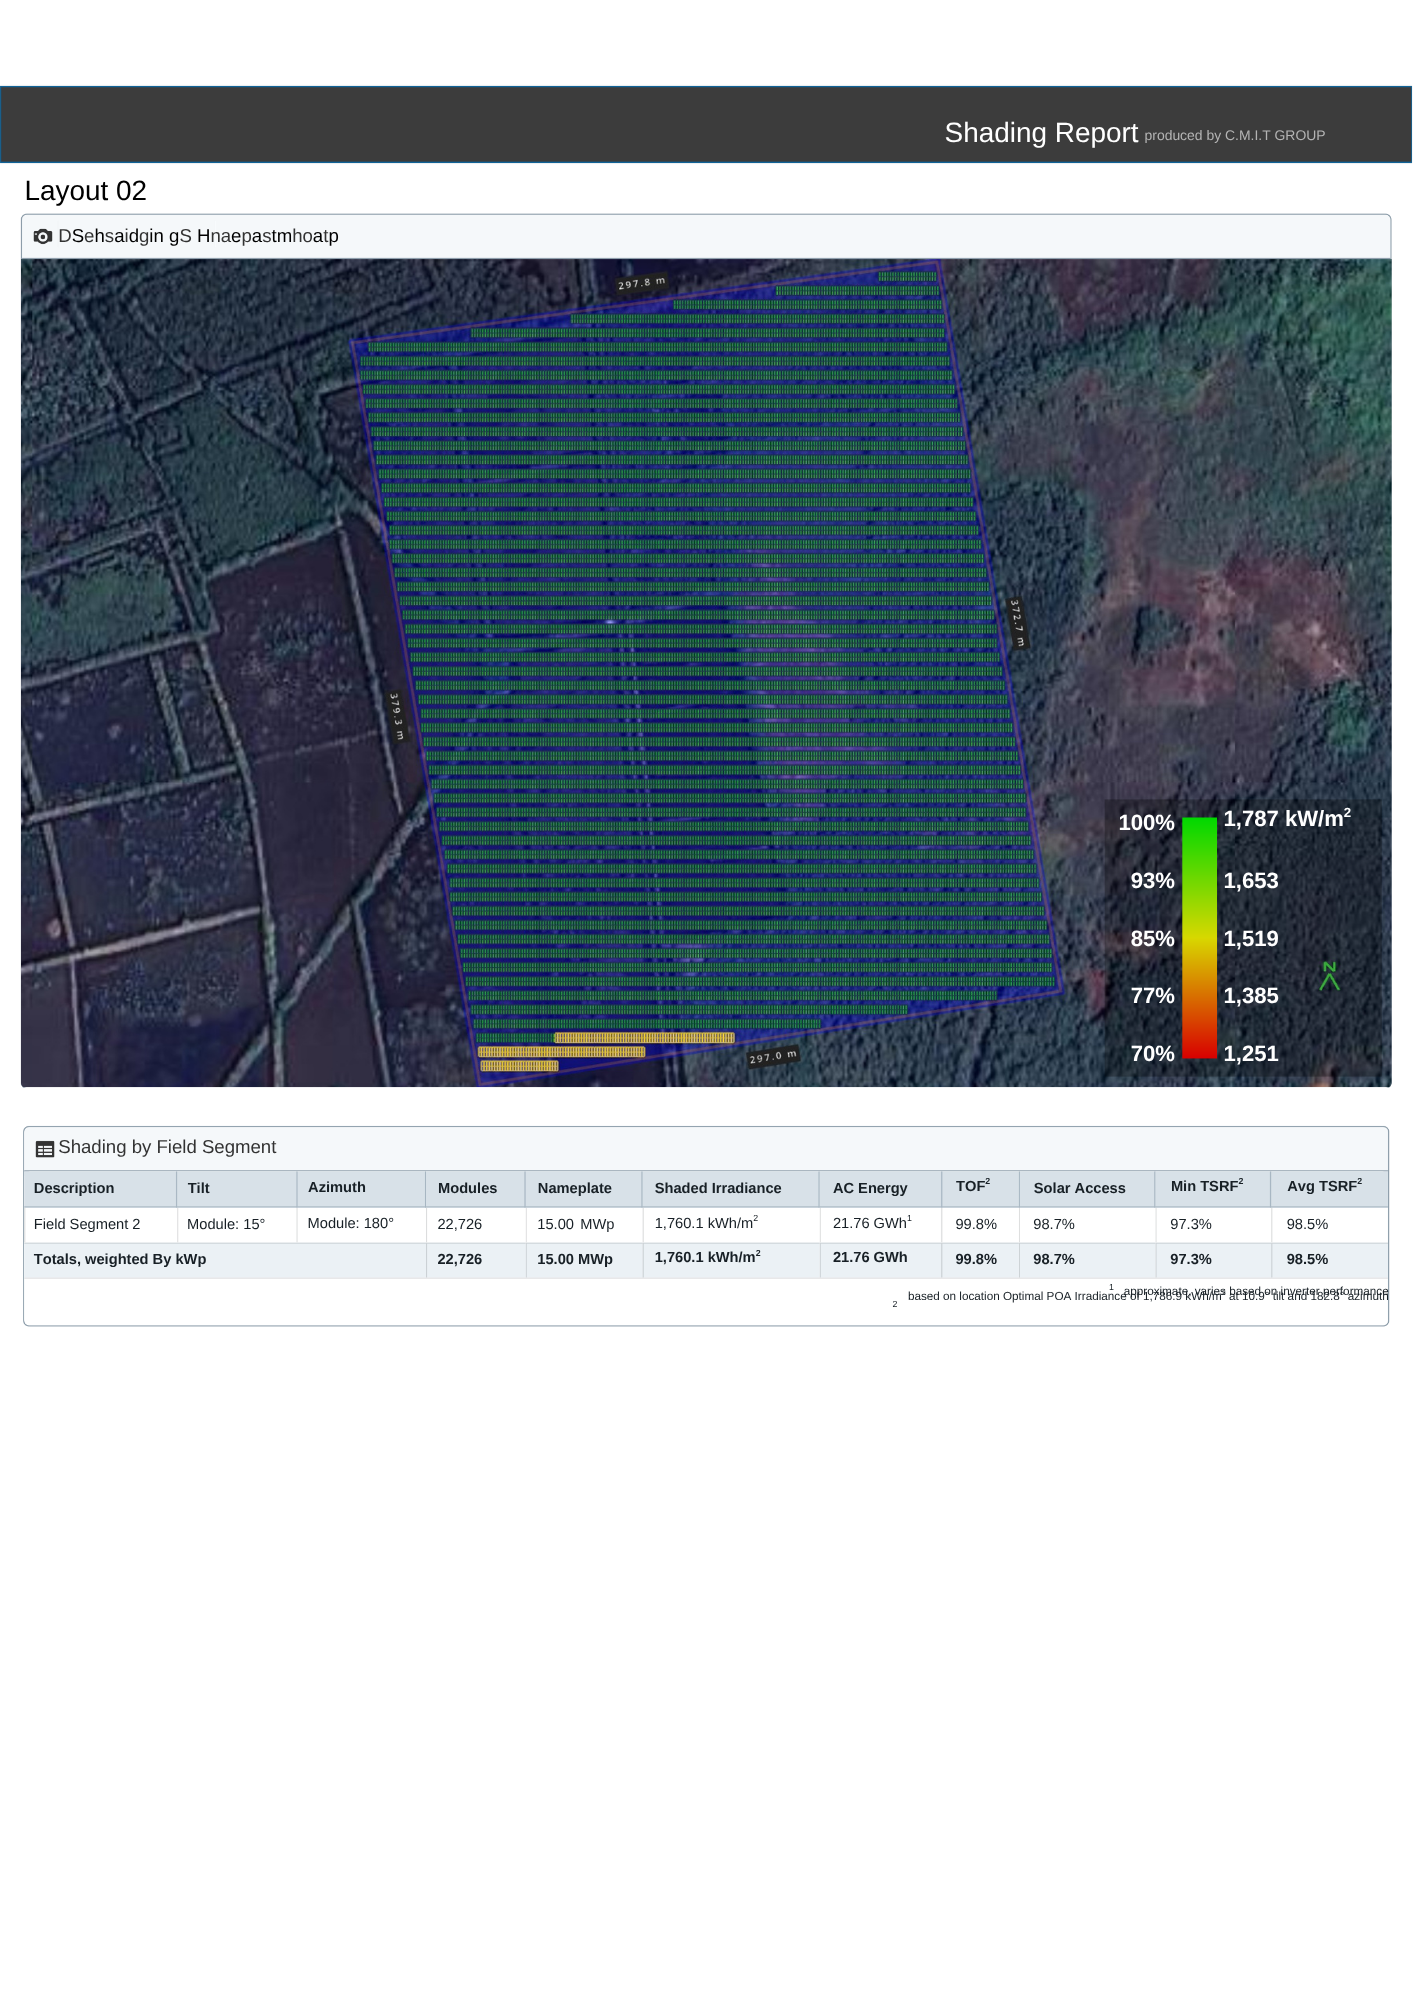Click the 297.8 m dimension label on map
Viewport: 1414px width, 2000px height.
[x=641, y=283]
